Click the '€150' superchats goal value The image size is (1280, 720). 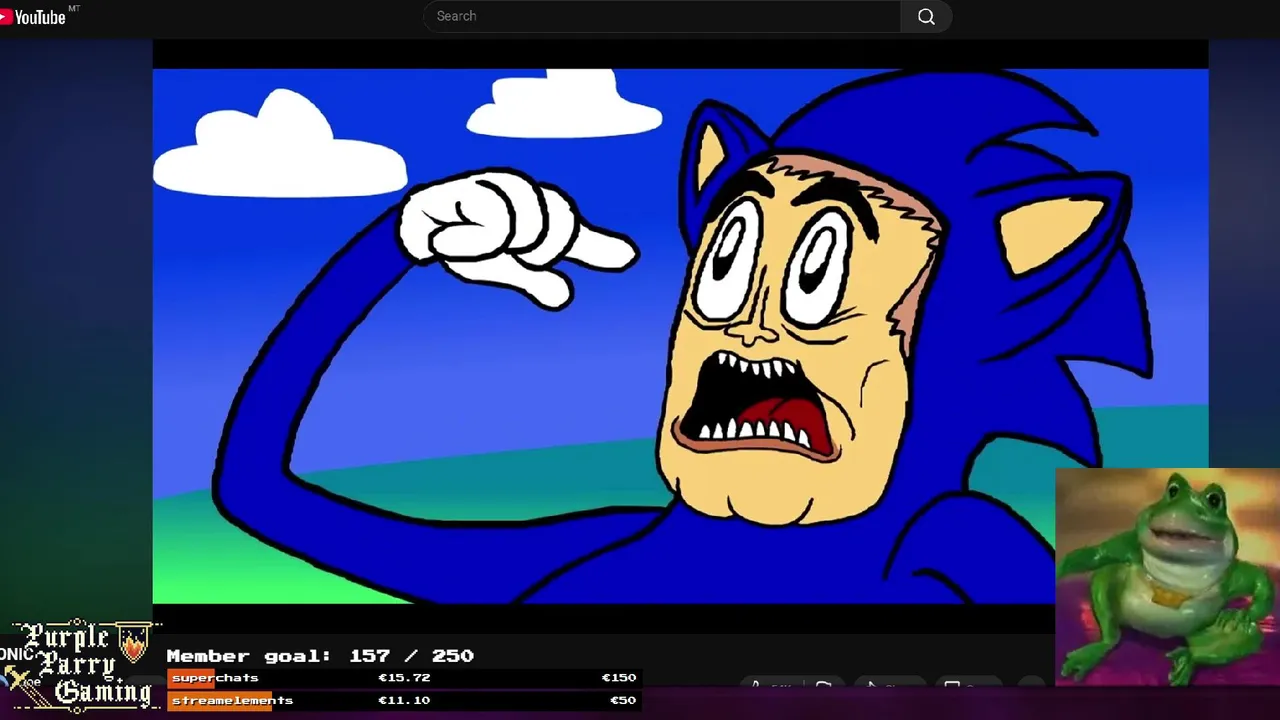[619, 678]
